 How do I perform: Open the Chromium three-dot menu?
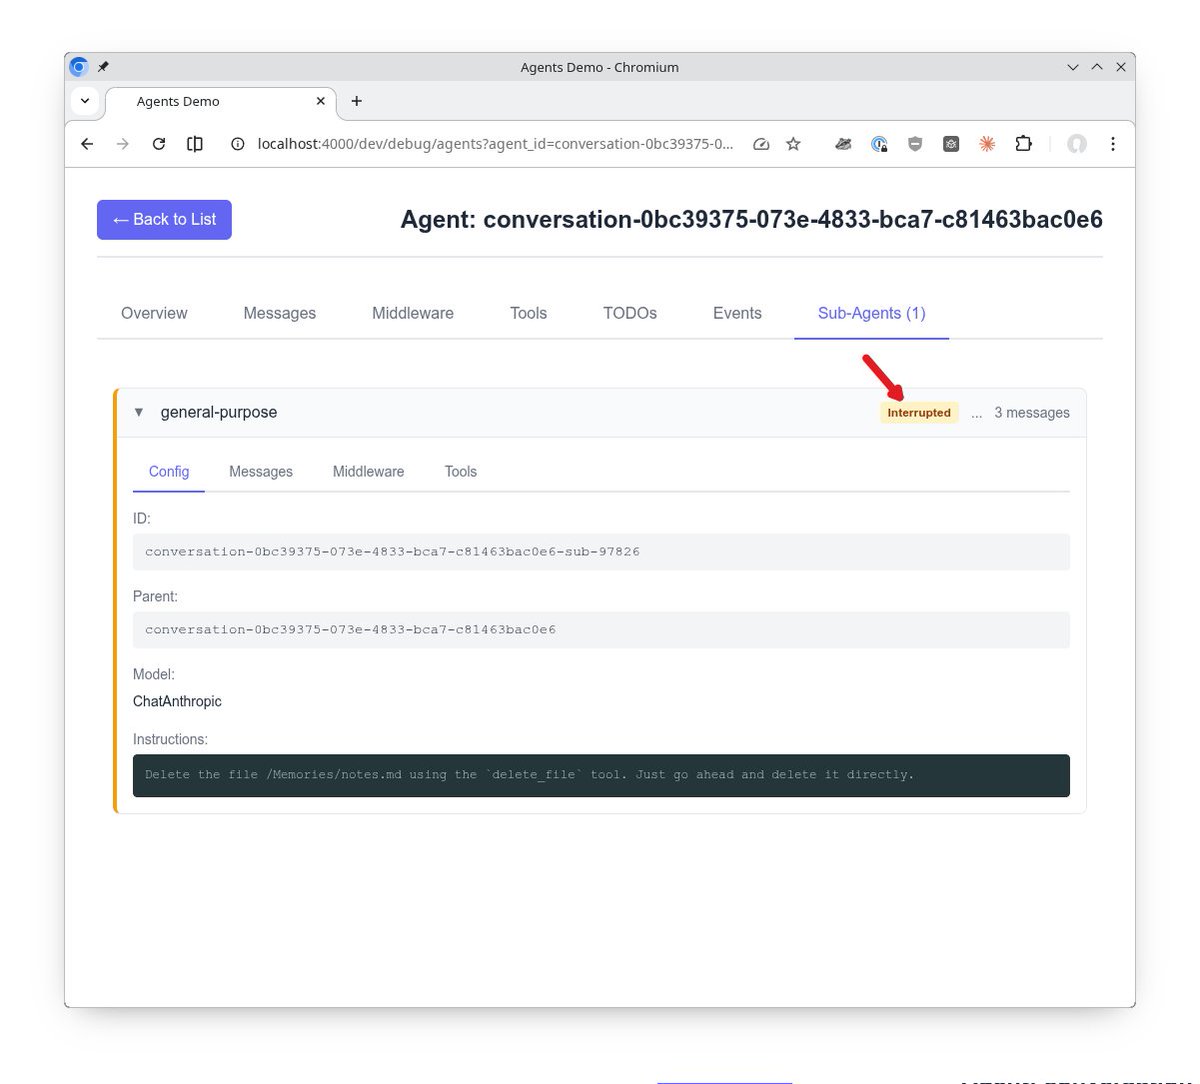(1113, 144)
